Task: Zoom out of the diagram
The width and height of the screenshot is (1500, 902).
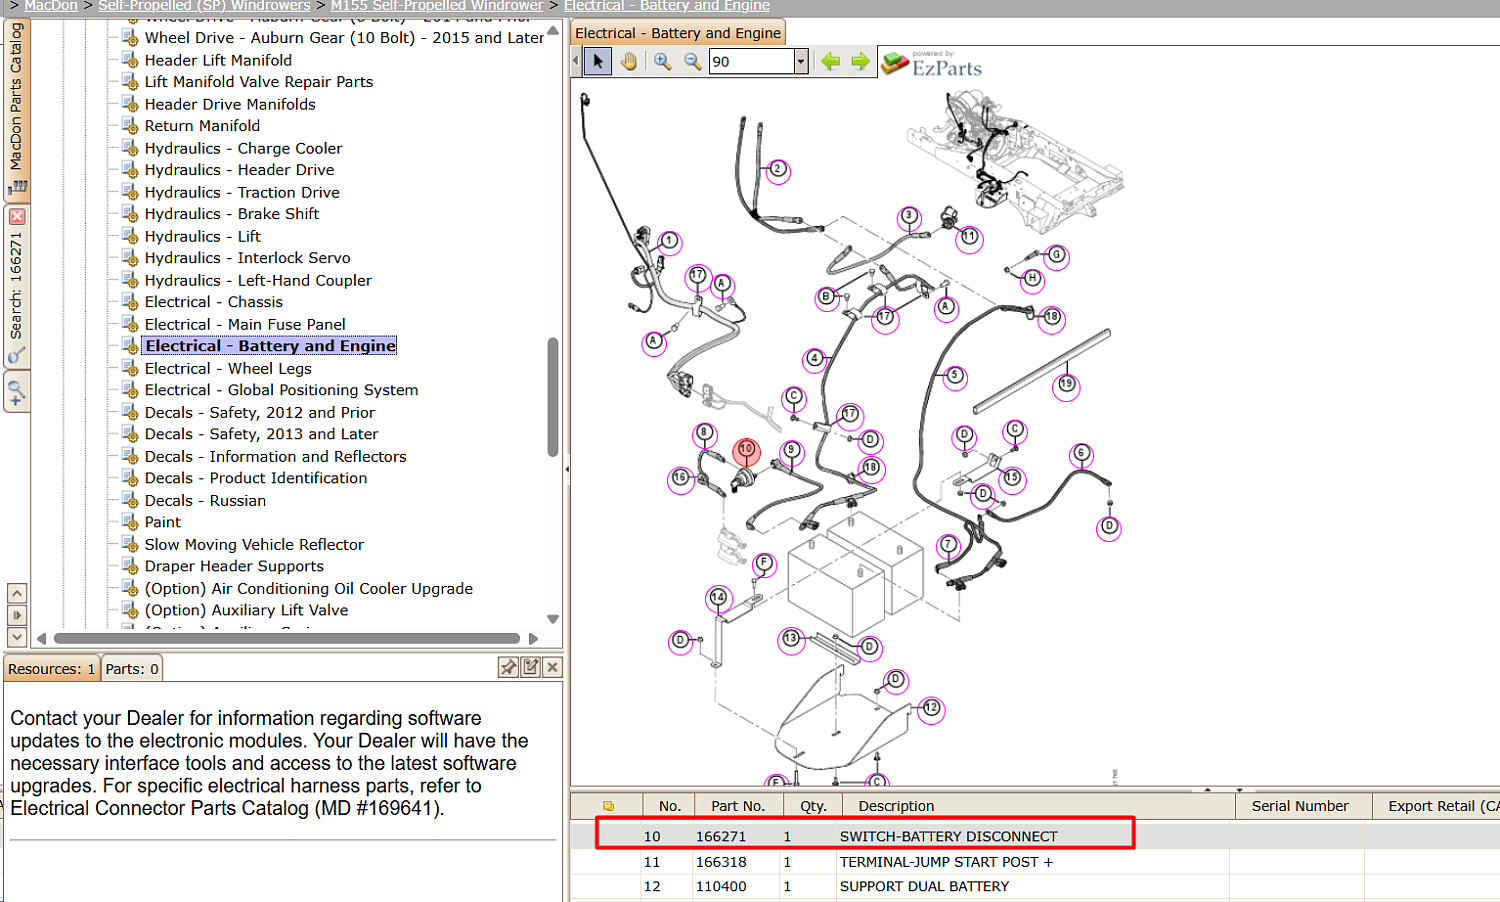Action: click(x=692, y=61)
